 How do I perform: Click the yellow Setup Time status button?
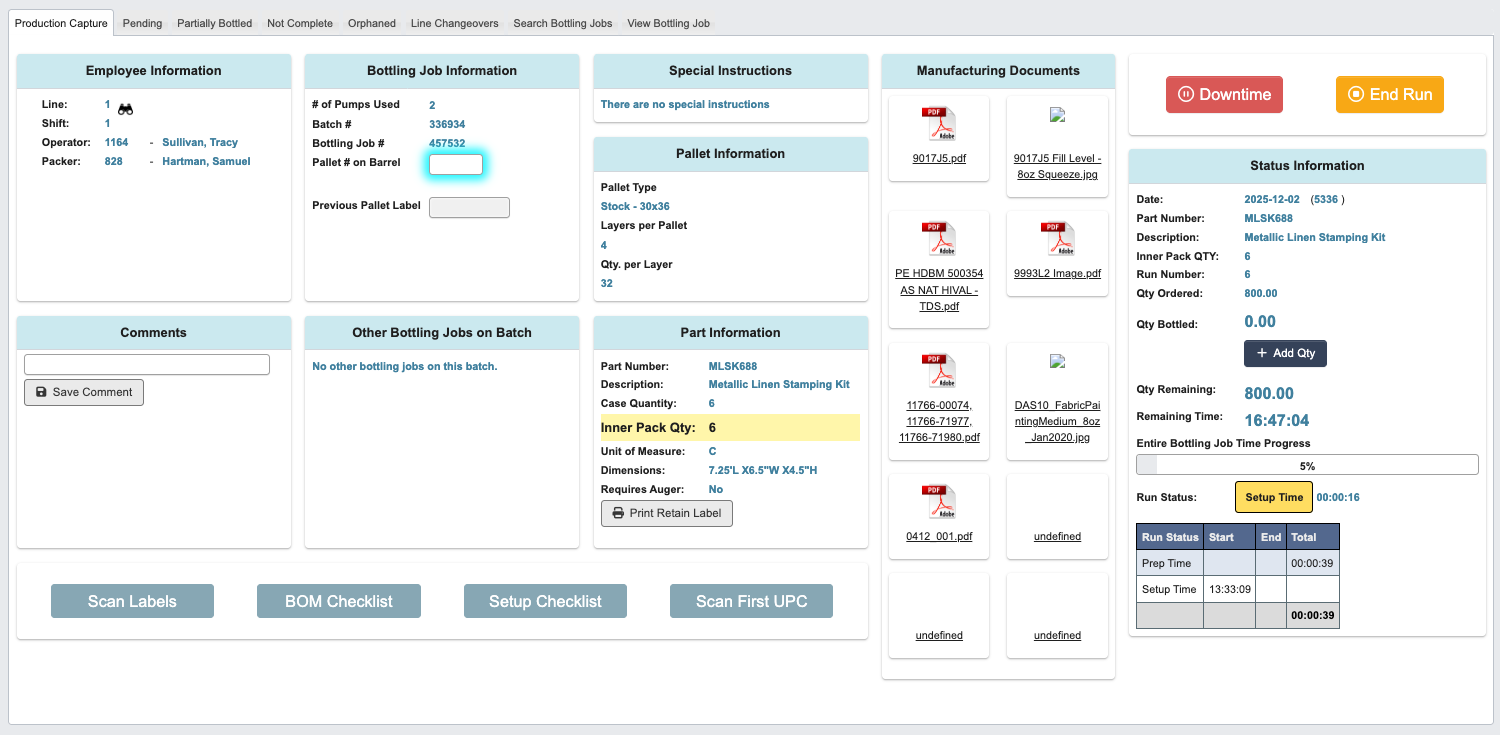click(x=1274, y=497)
